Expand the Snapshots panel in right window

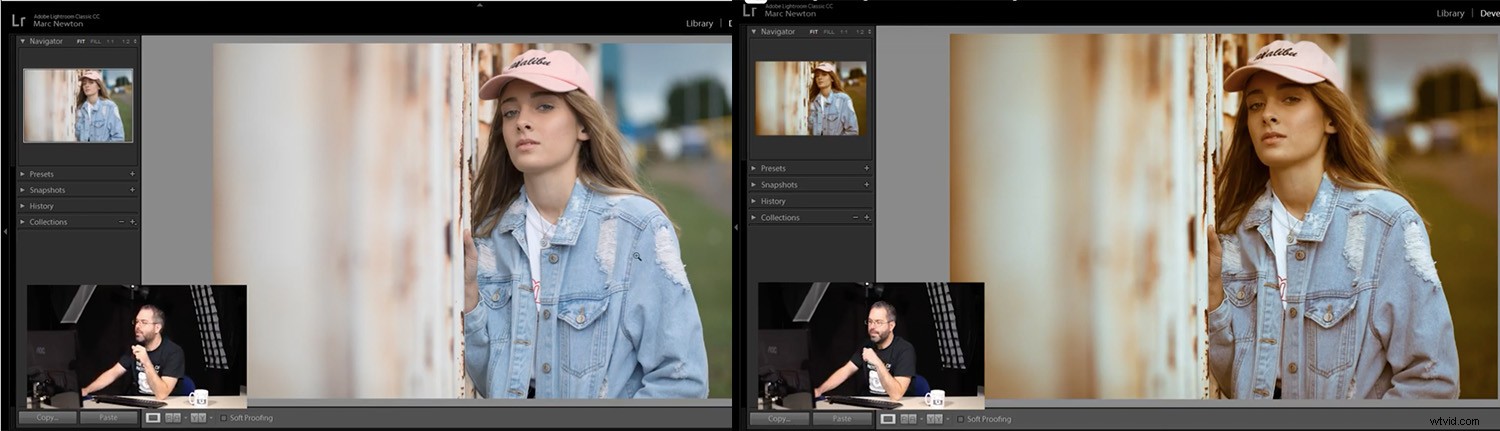(754, 185)
